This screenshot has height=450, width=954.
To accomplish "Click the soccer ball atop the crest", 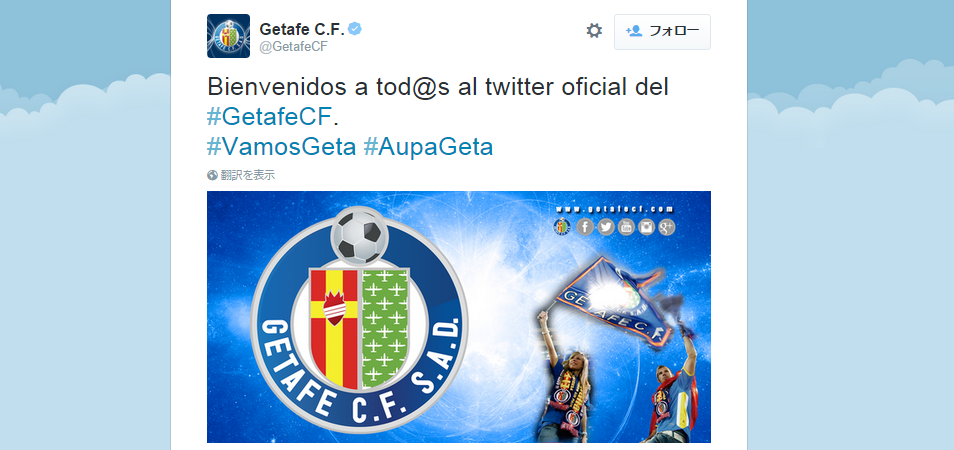I will point(360,235).
